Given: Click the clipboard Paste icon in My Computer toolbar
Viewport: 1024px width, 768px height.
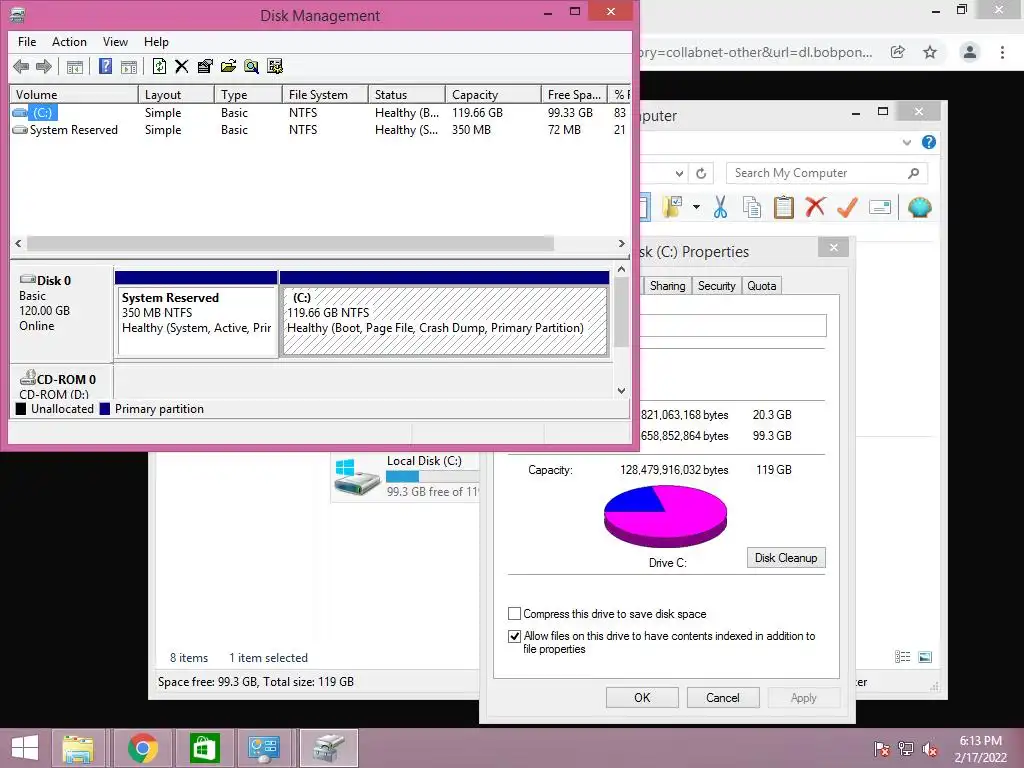Looking at the screenshot, I should pyautogui.click(x=784, y=207).
